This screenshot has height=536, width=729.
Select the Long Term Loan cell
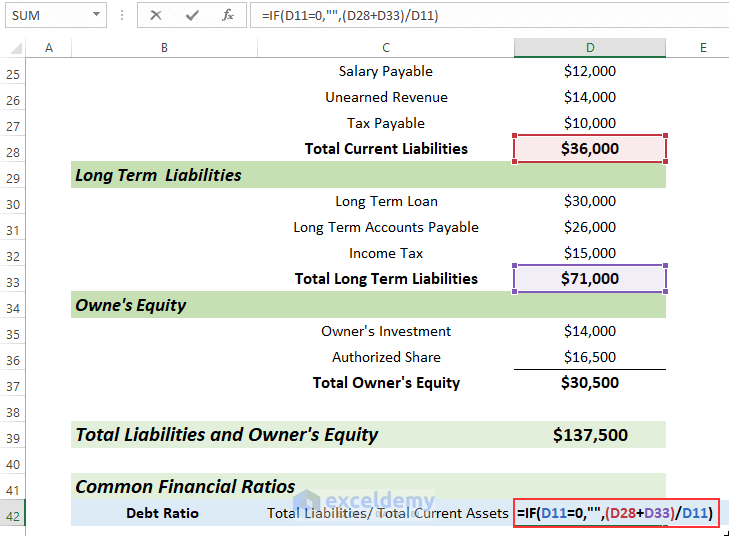click(385, 201)
